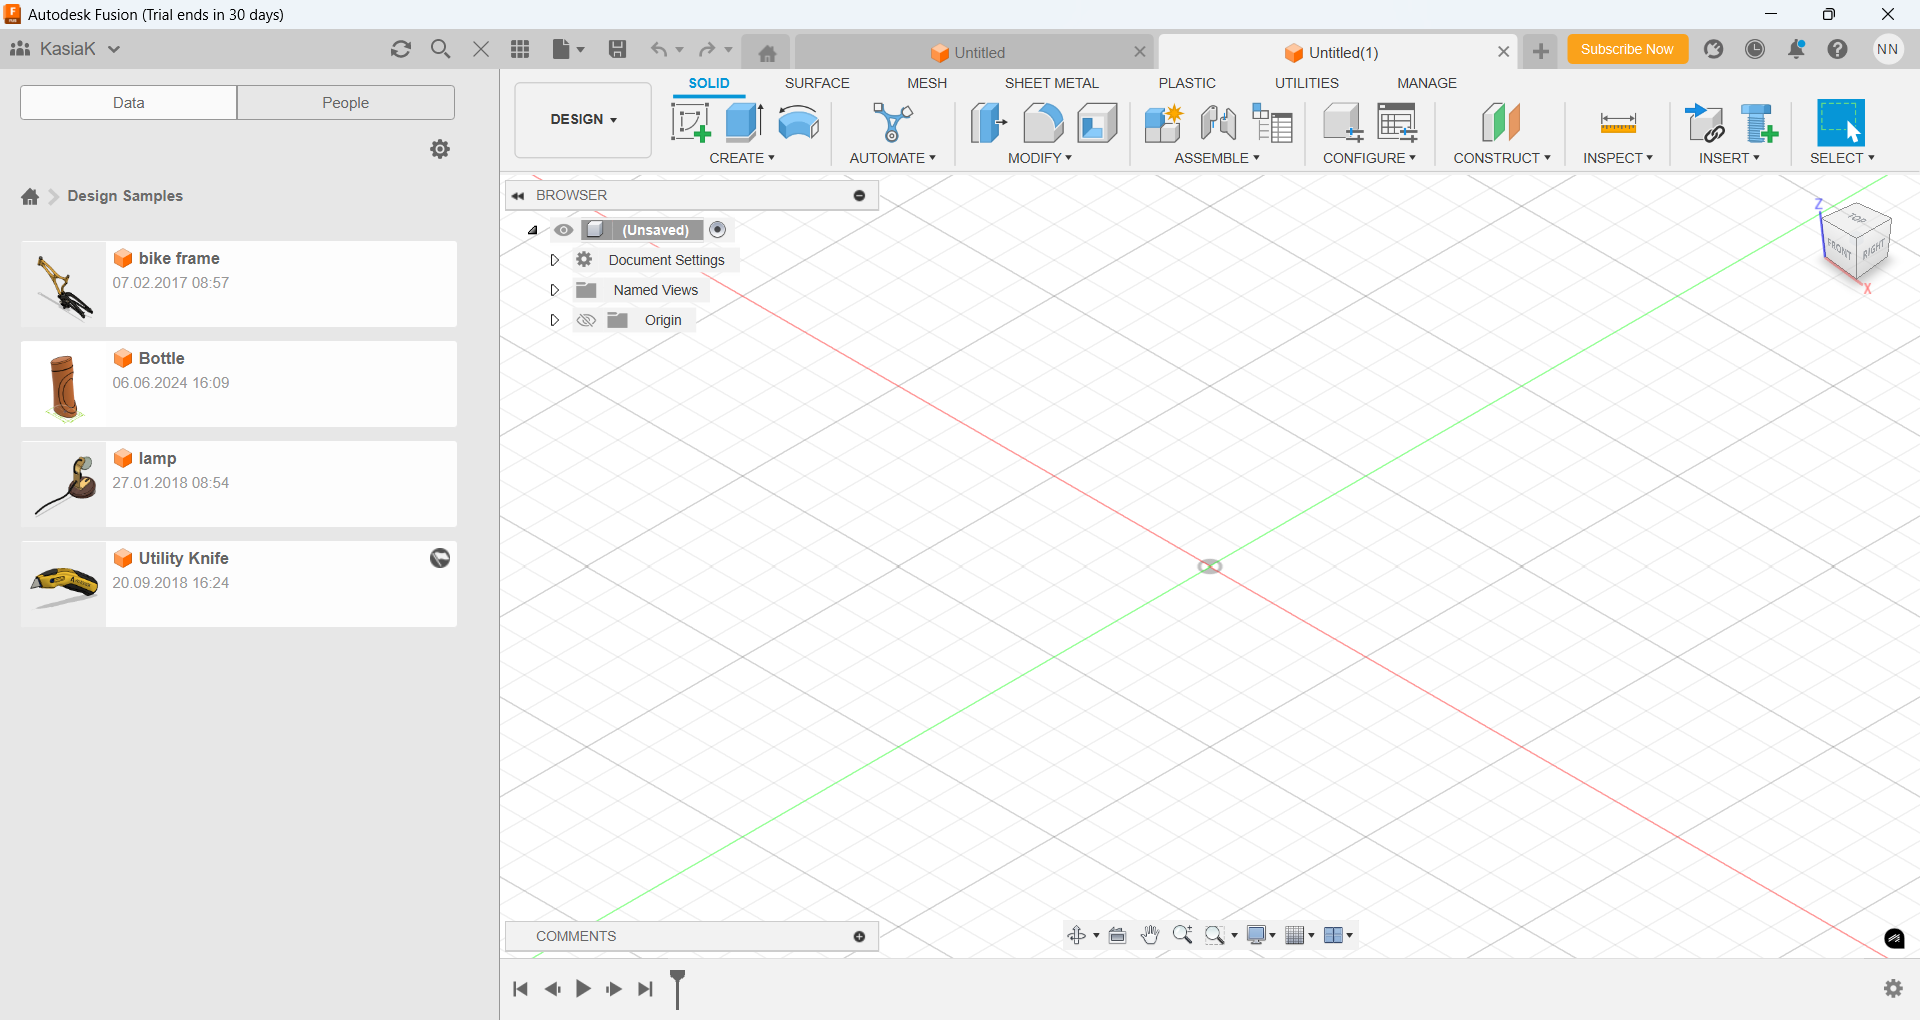Refresh the data panel
Screen dimensions: 1920x1020
click(x=401, y=49)
